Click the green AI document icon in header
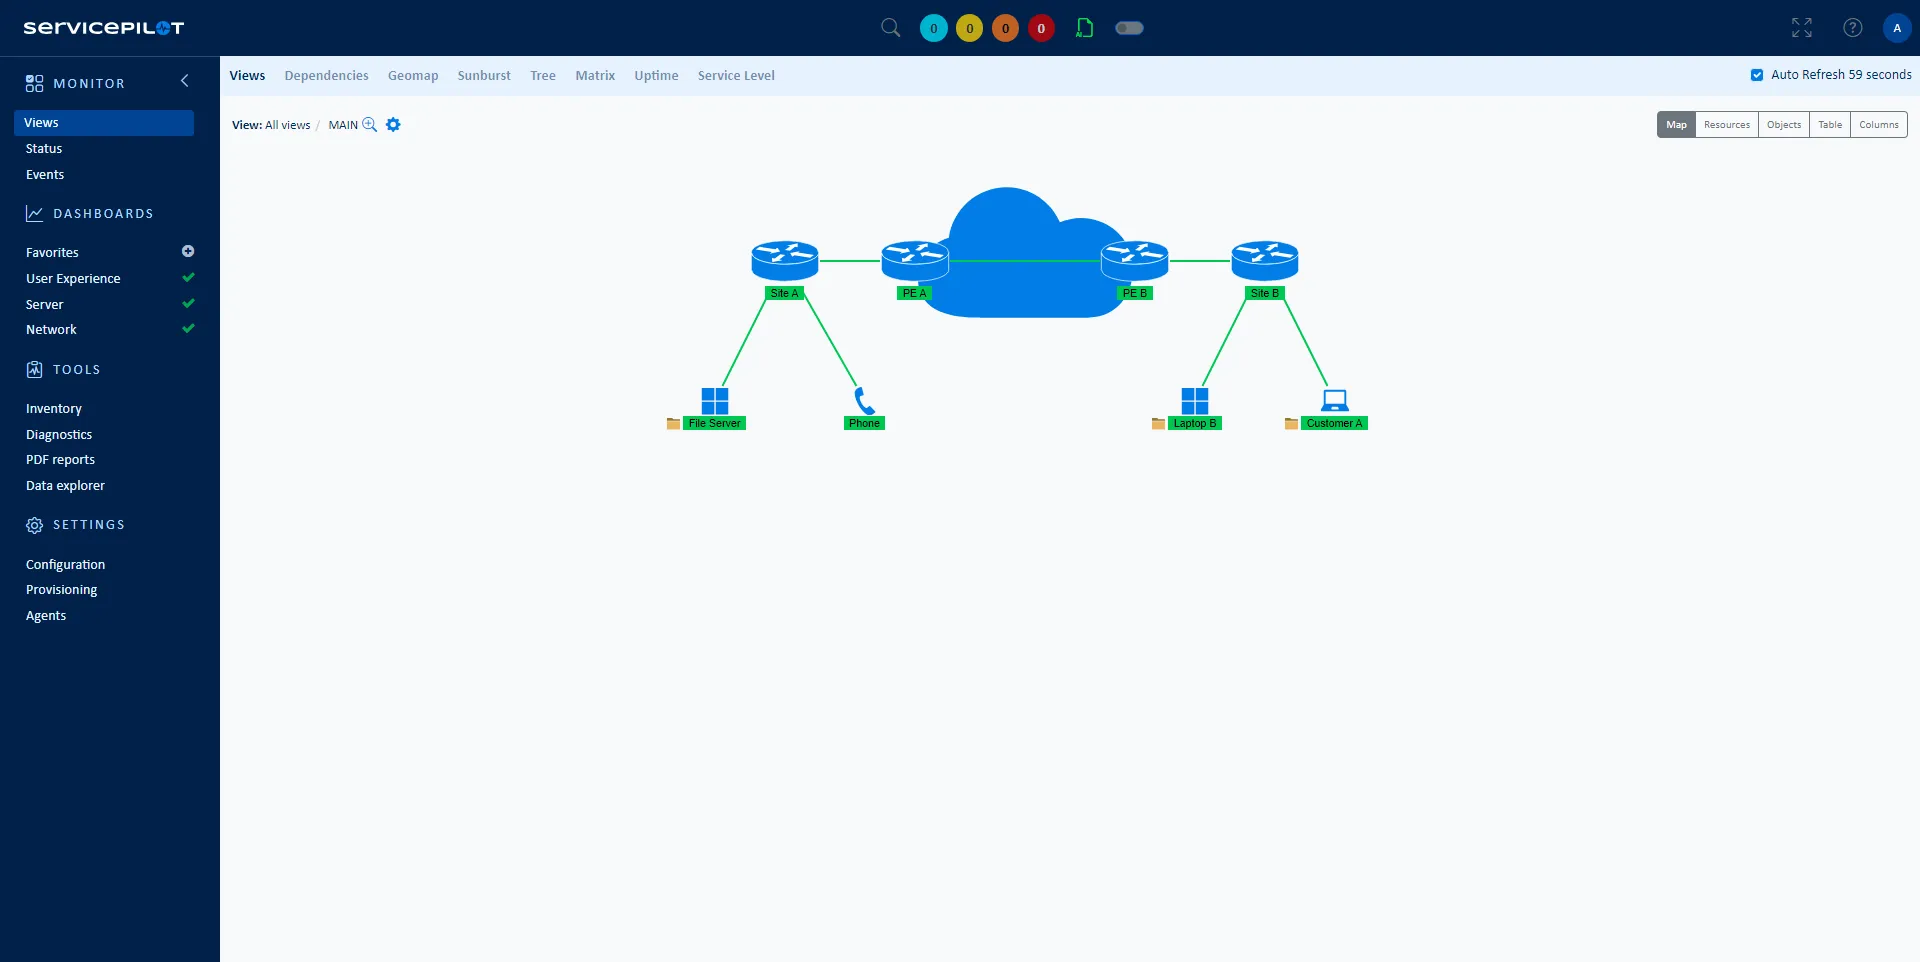This screenshot has height=962, width=1920. 1085,28
